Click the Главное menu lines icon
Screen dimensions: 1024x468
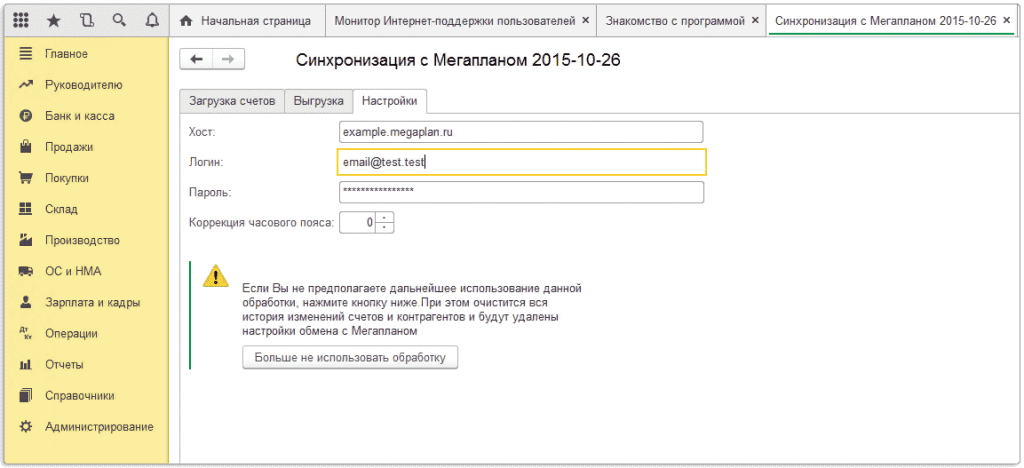[26, 54]
